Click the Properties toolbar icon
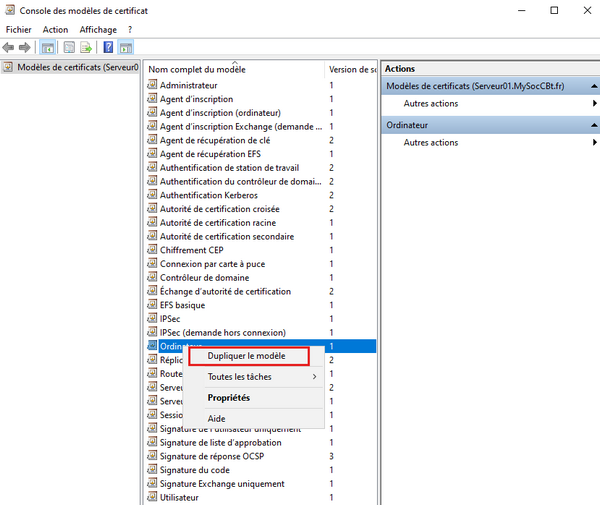Screen dimensions: 600x505 69,47
